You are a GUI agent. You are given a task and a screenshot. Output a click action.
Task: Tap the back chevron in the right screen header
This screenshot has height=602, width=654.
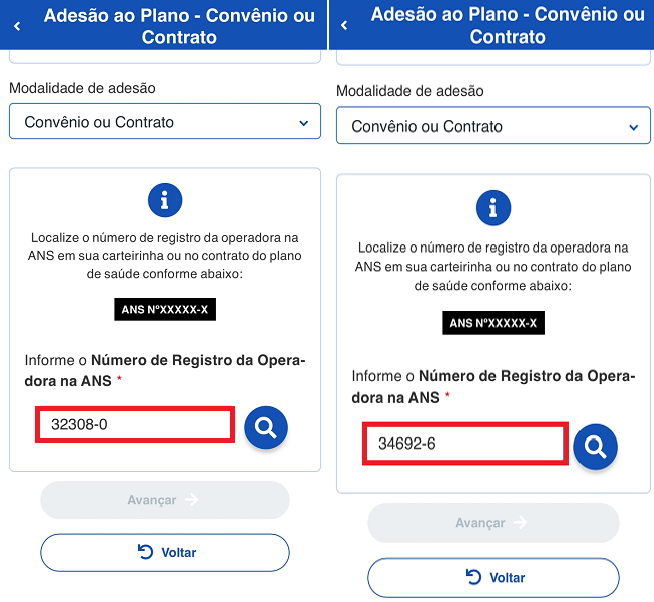pyautogui.click(x=345, y=26)
